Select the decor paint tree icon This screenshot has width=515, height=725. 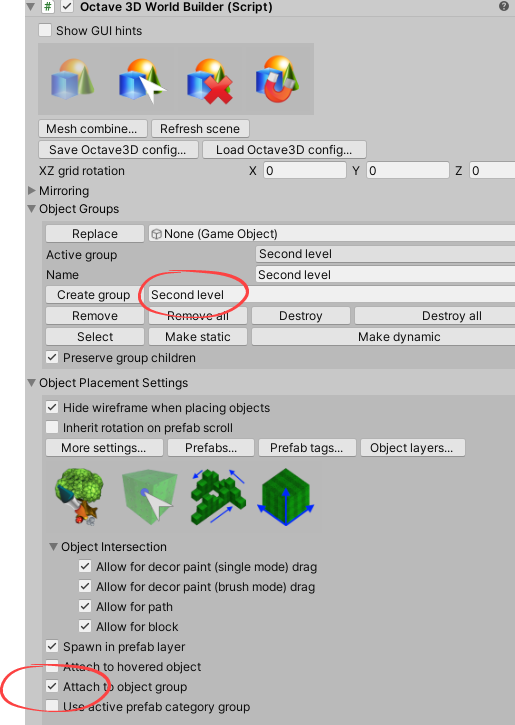point(78,496)
